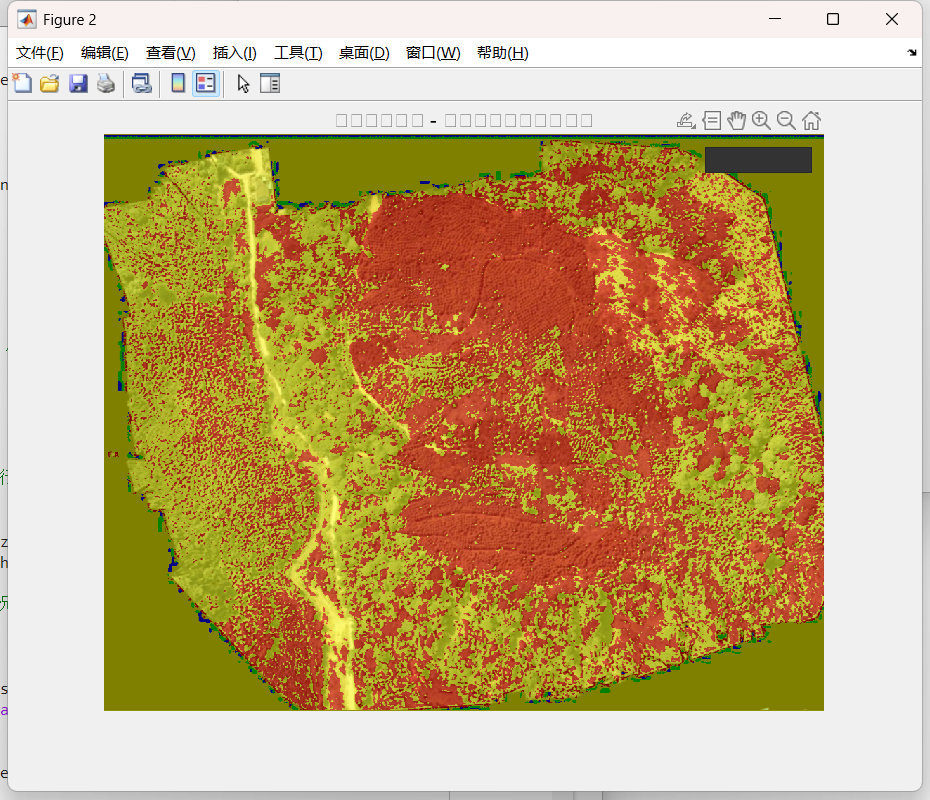Click the Export axes icon above plot
The image size is (930, 800).
(686, 121)
